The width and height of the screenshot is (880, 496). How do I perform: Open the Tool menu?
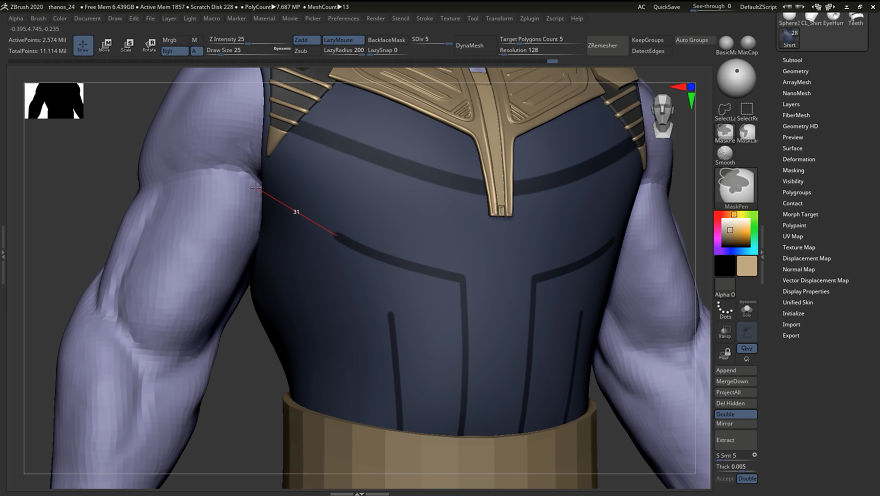pos(473,19)
